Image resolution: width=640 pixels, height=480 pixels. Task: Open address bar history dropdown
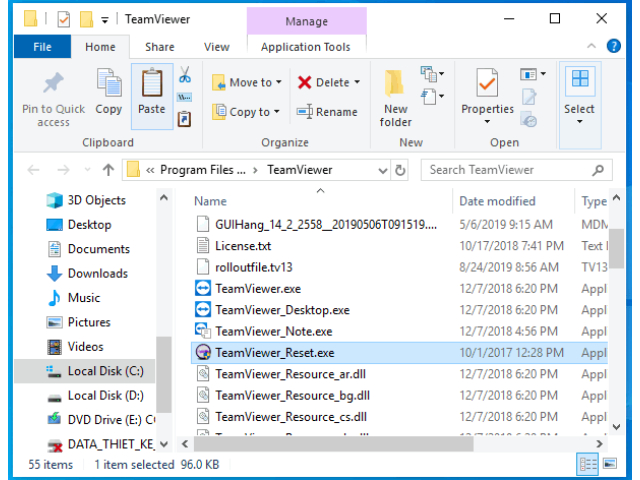(x=382, y=170)
